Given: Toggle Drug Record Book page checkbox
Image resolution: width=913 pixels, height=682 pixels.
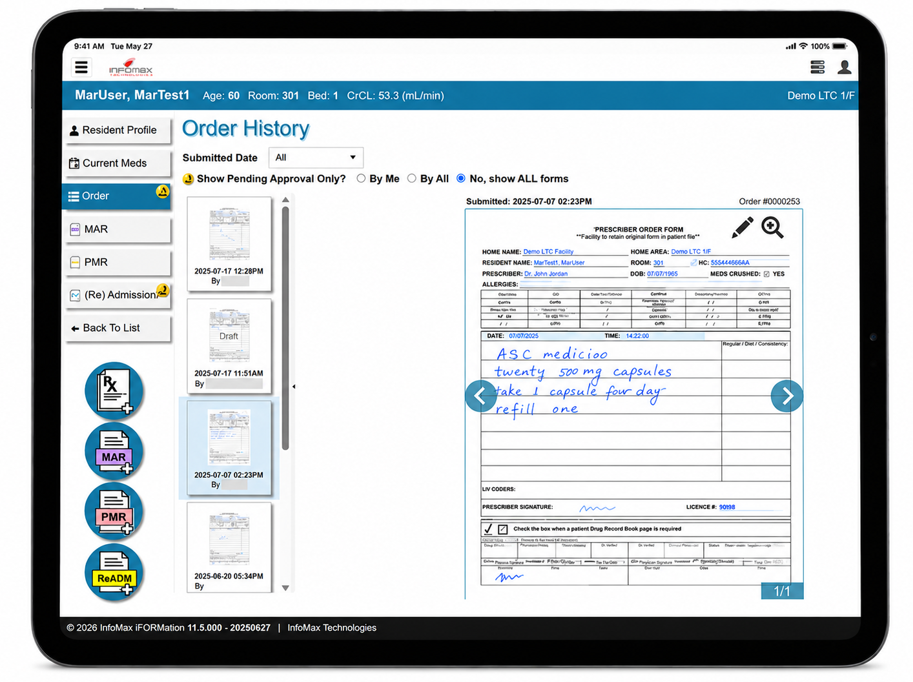Looking at the screenshot, I should [502, 529].
